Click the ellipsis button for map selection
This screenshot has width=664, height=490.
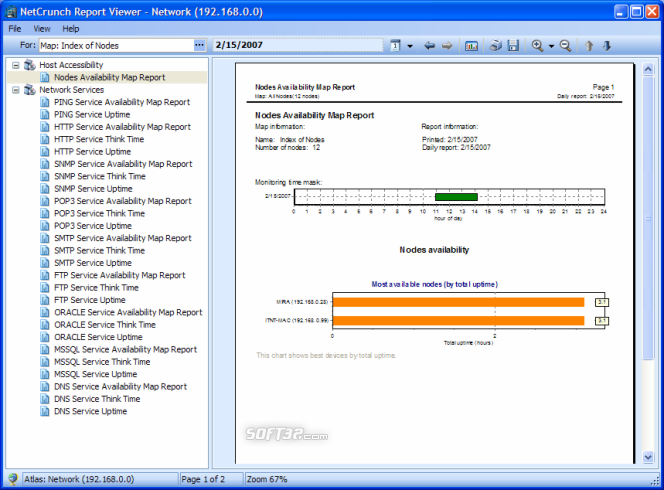coord(199,45)
